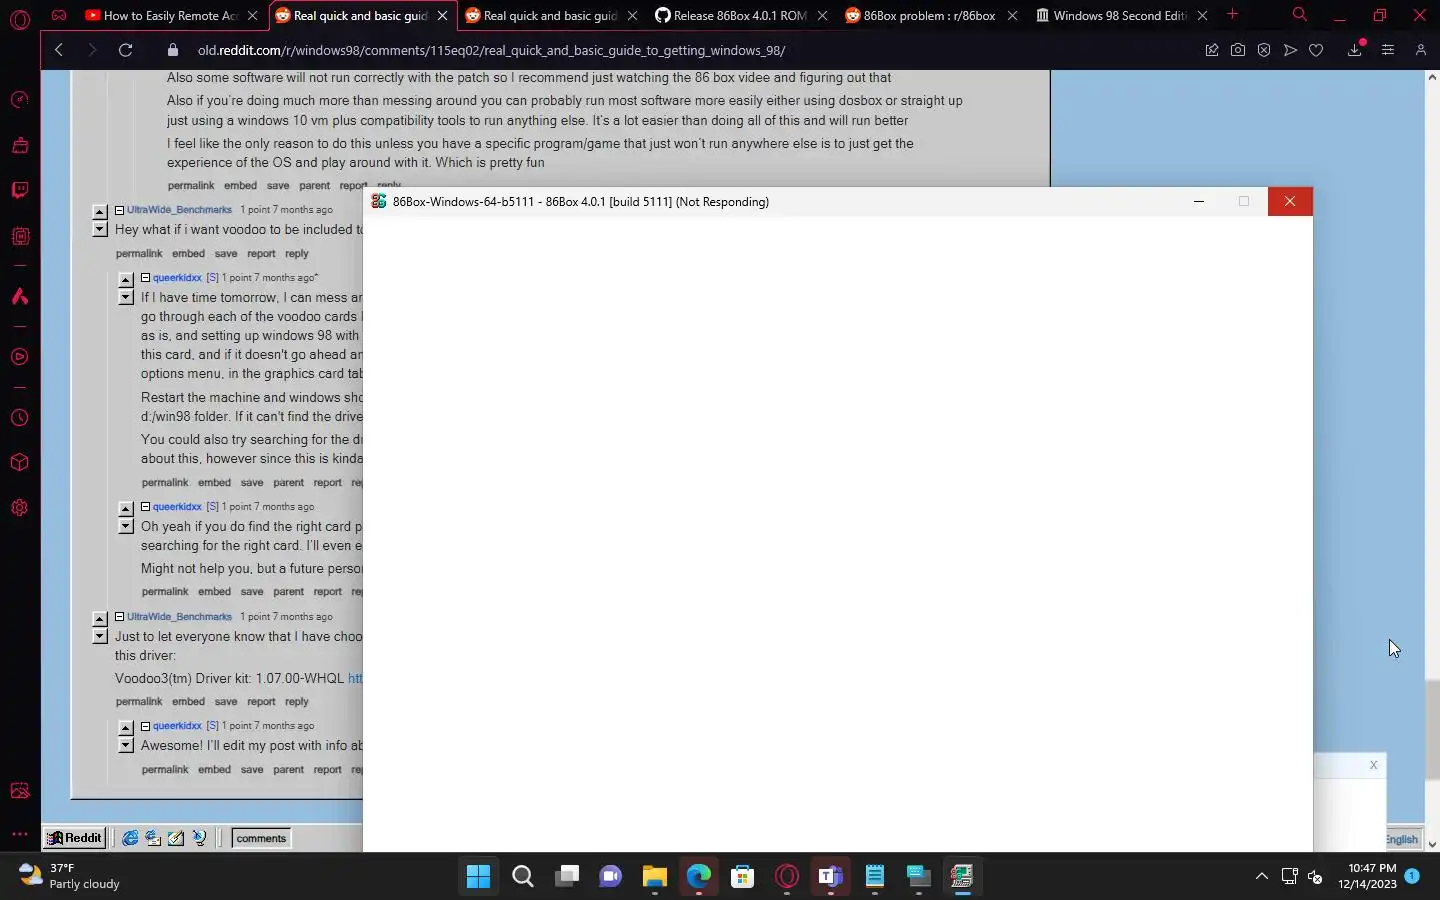
Task: Click the 'comments' taskbar button on Reddit page
Action: click(261, 838)
